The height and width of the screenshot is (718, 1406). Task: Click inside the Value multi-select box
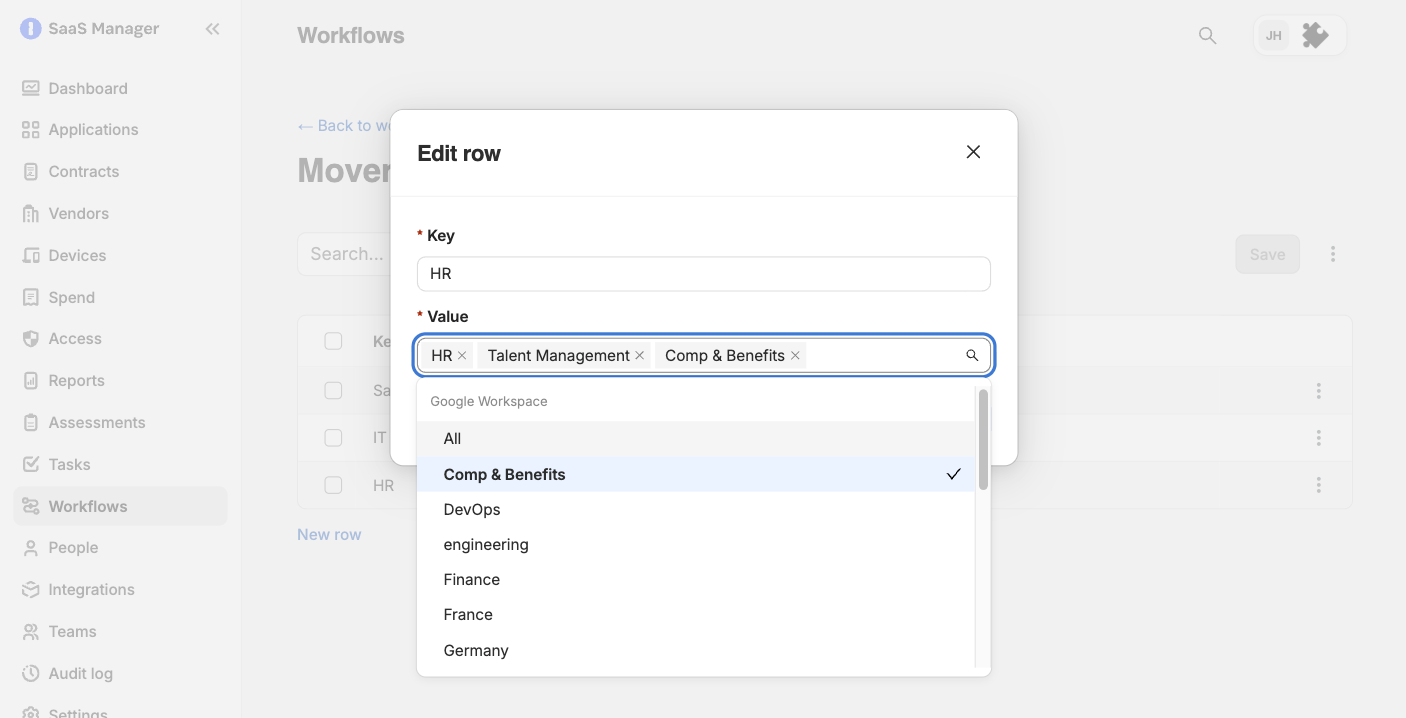pyautogui.click(x=704, y=356)
